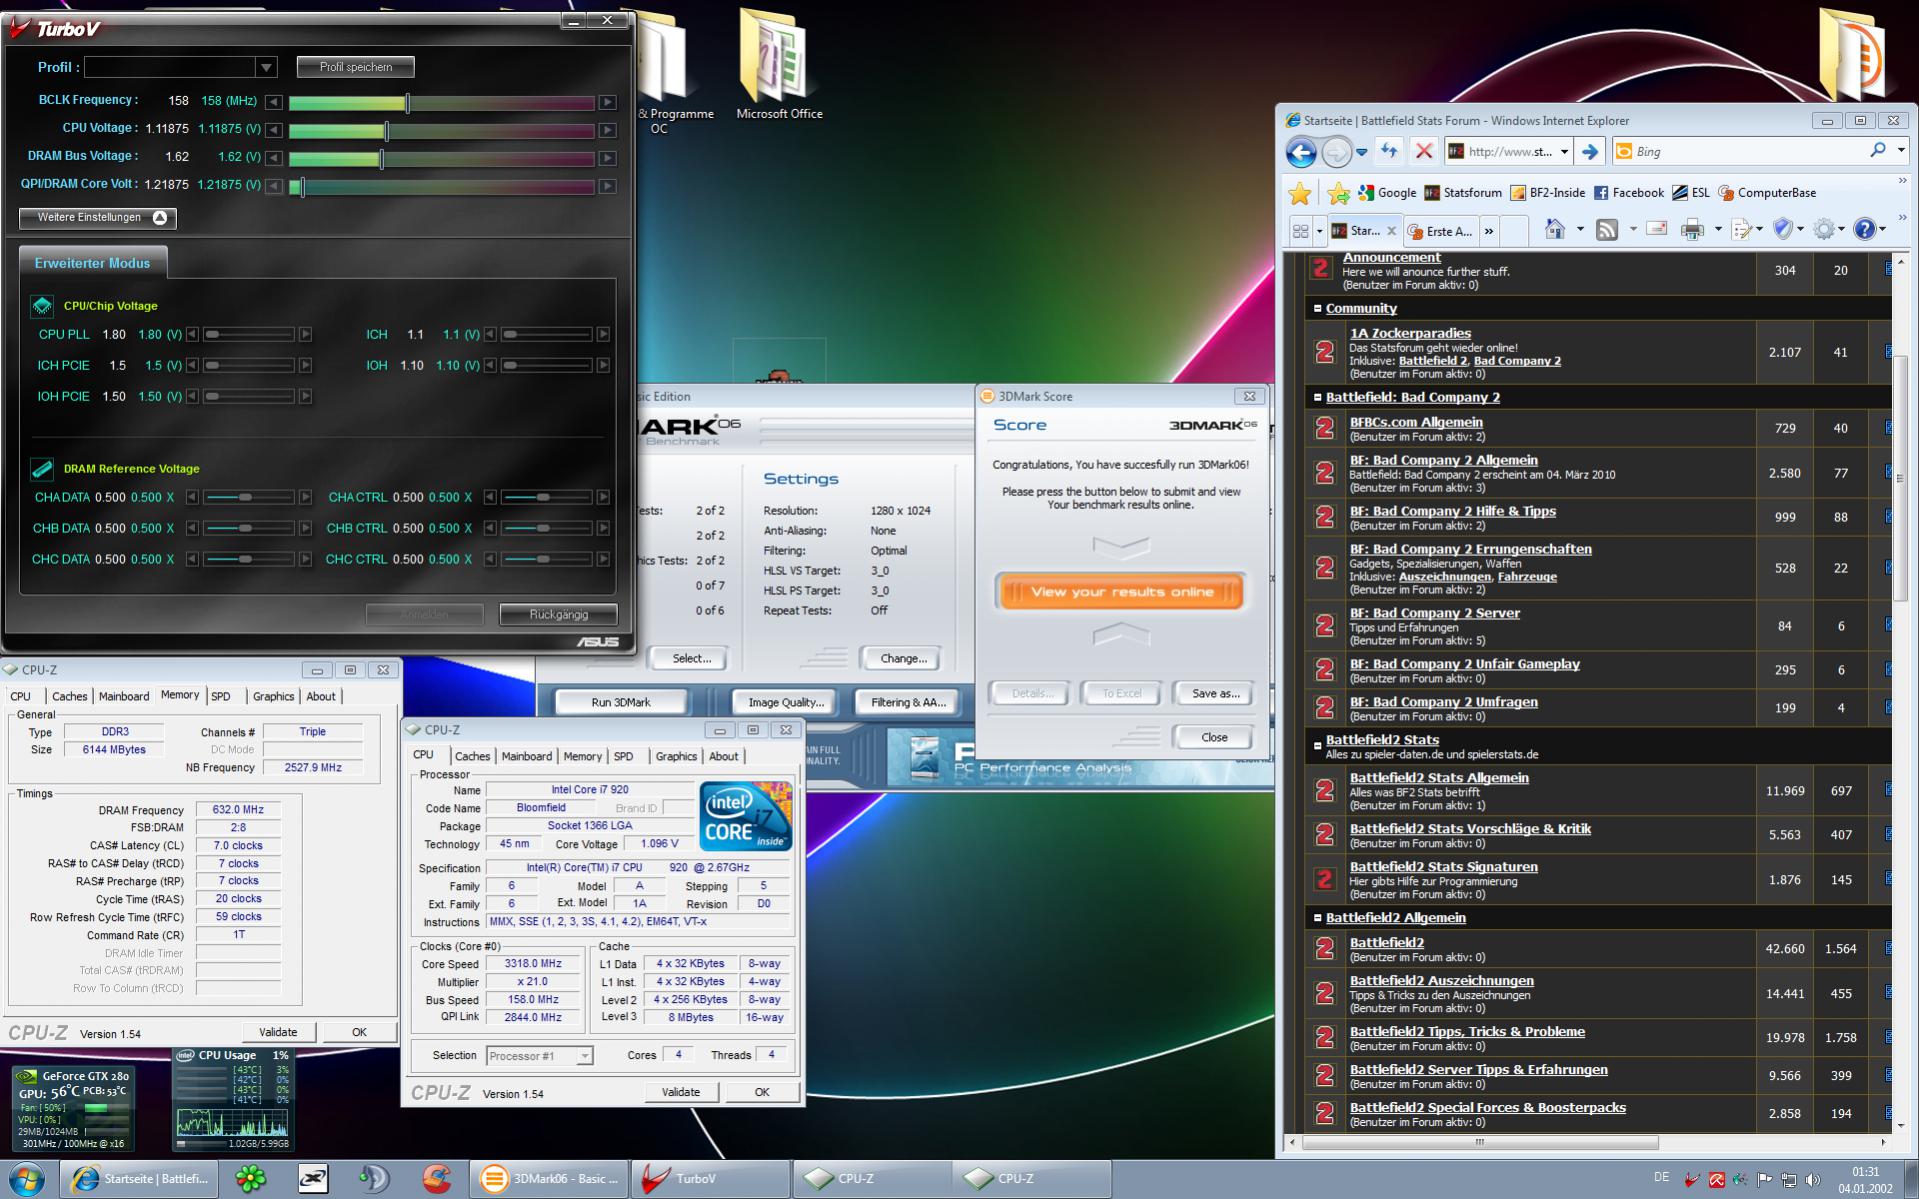
Task: Click the network tray icon
Action: 1789,1180
